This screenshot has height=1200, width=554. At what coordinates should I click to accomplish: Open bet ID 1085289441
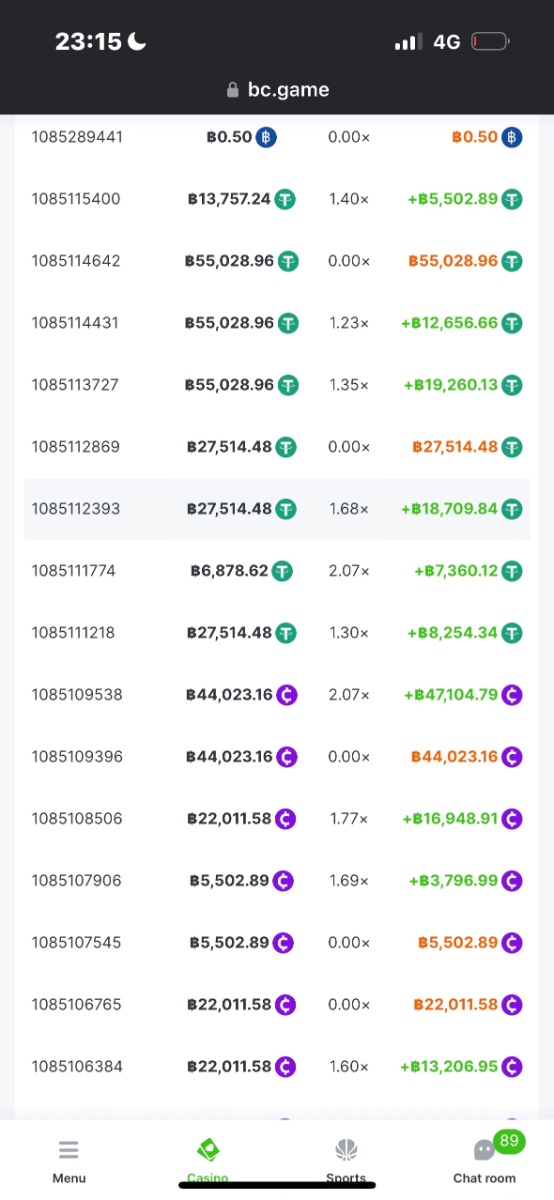(77, 137)
